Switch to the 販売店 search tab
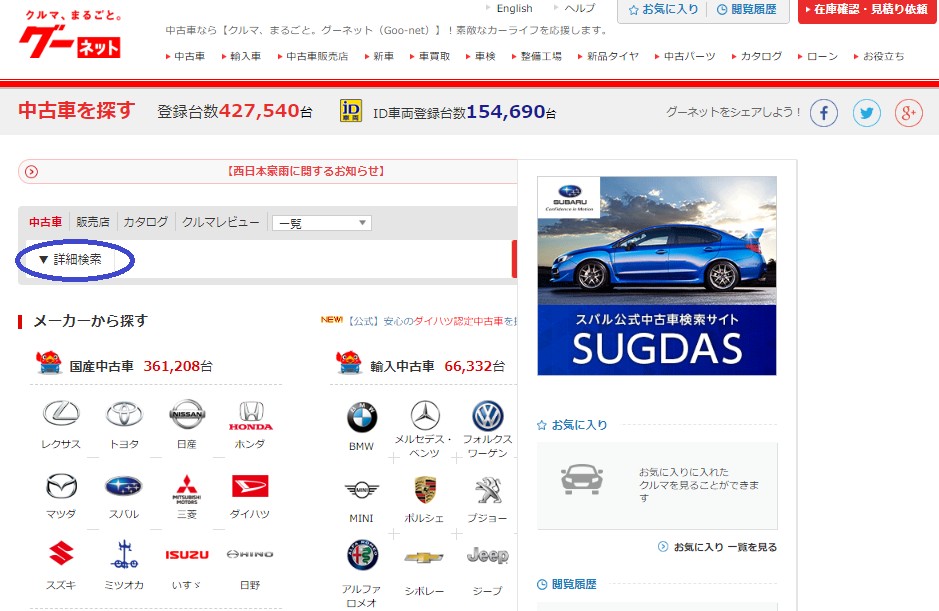 (x=93, y=222)
